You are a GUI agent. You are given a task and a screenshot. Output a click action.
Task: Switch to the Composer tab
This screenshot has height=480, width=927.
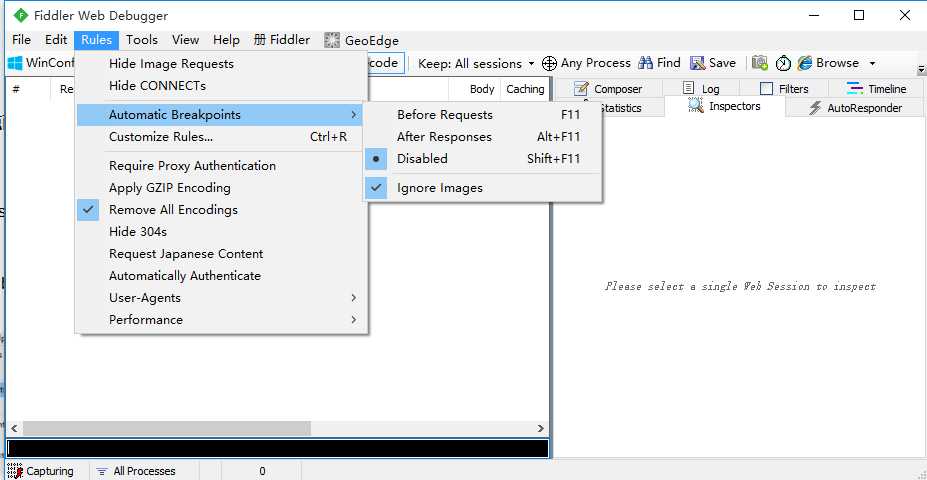coord(608,89)
